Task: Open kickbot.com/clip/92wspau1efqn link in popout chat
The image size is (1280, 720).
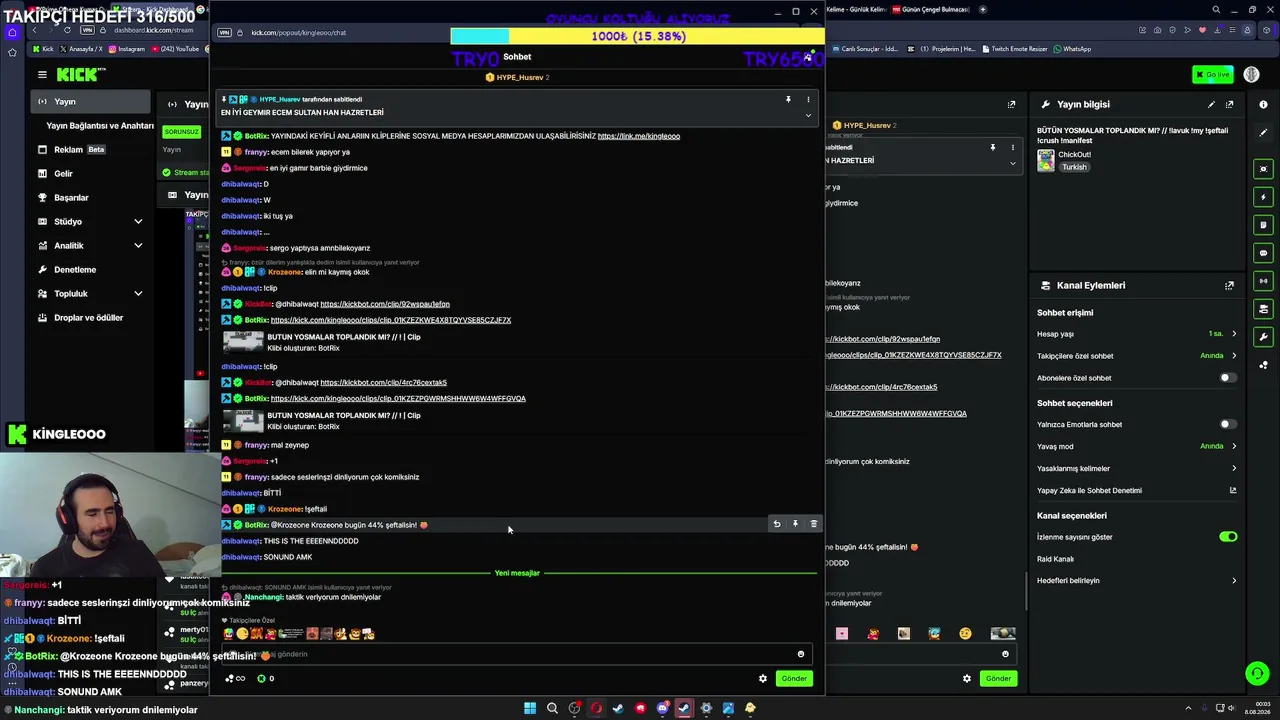Action: point(385,304)
